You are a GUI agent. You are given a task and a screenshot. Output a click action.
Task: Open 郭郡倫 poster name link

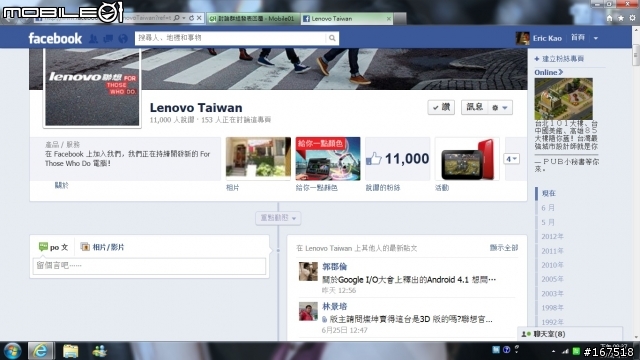pyautogui.click(x=334, y=267)
